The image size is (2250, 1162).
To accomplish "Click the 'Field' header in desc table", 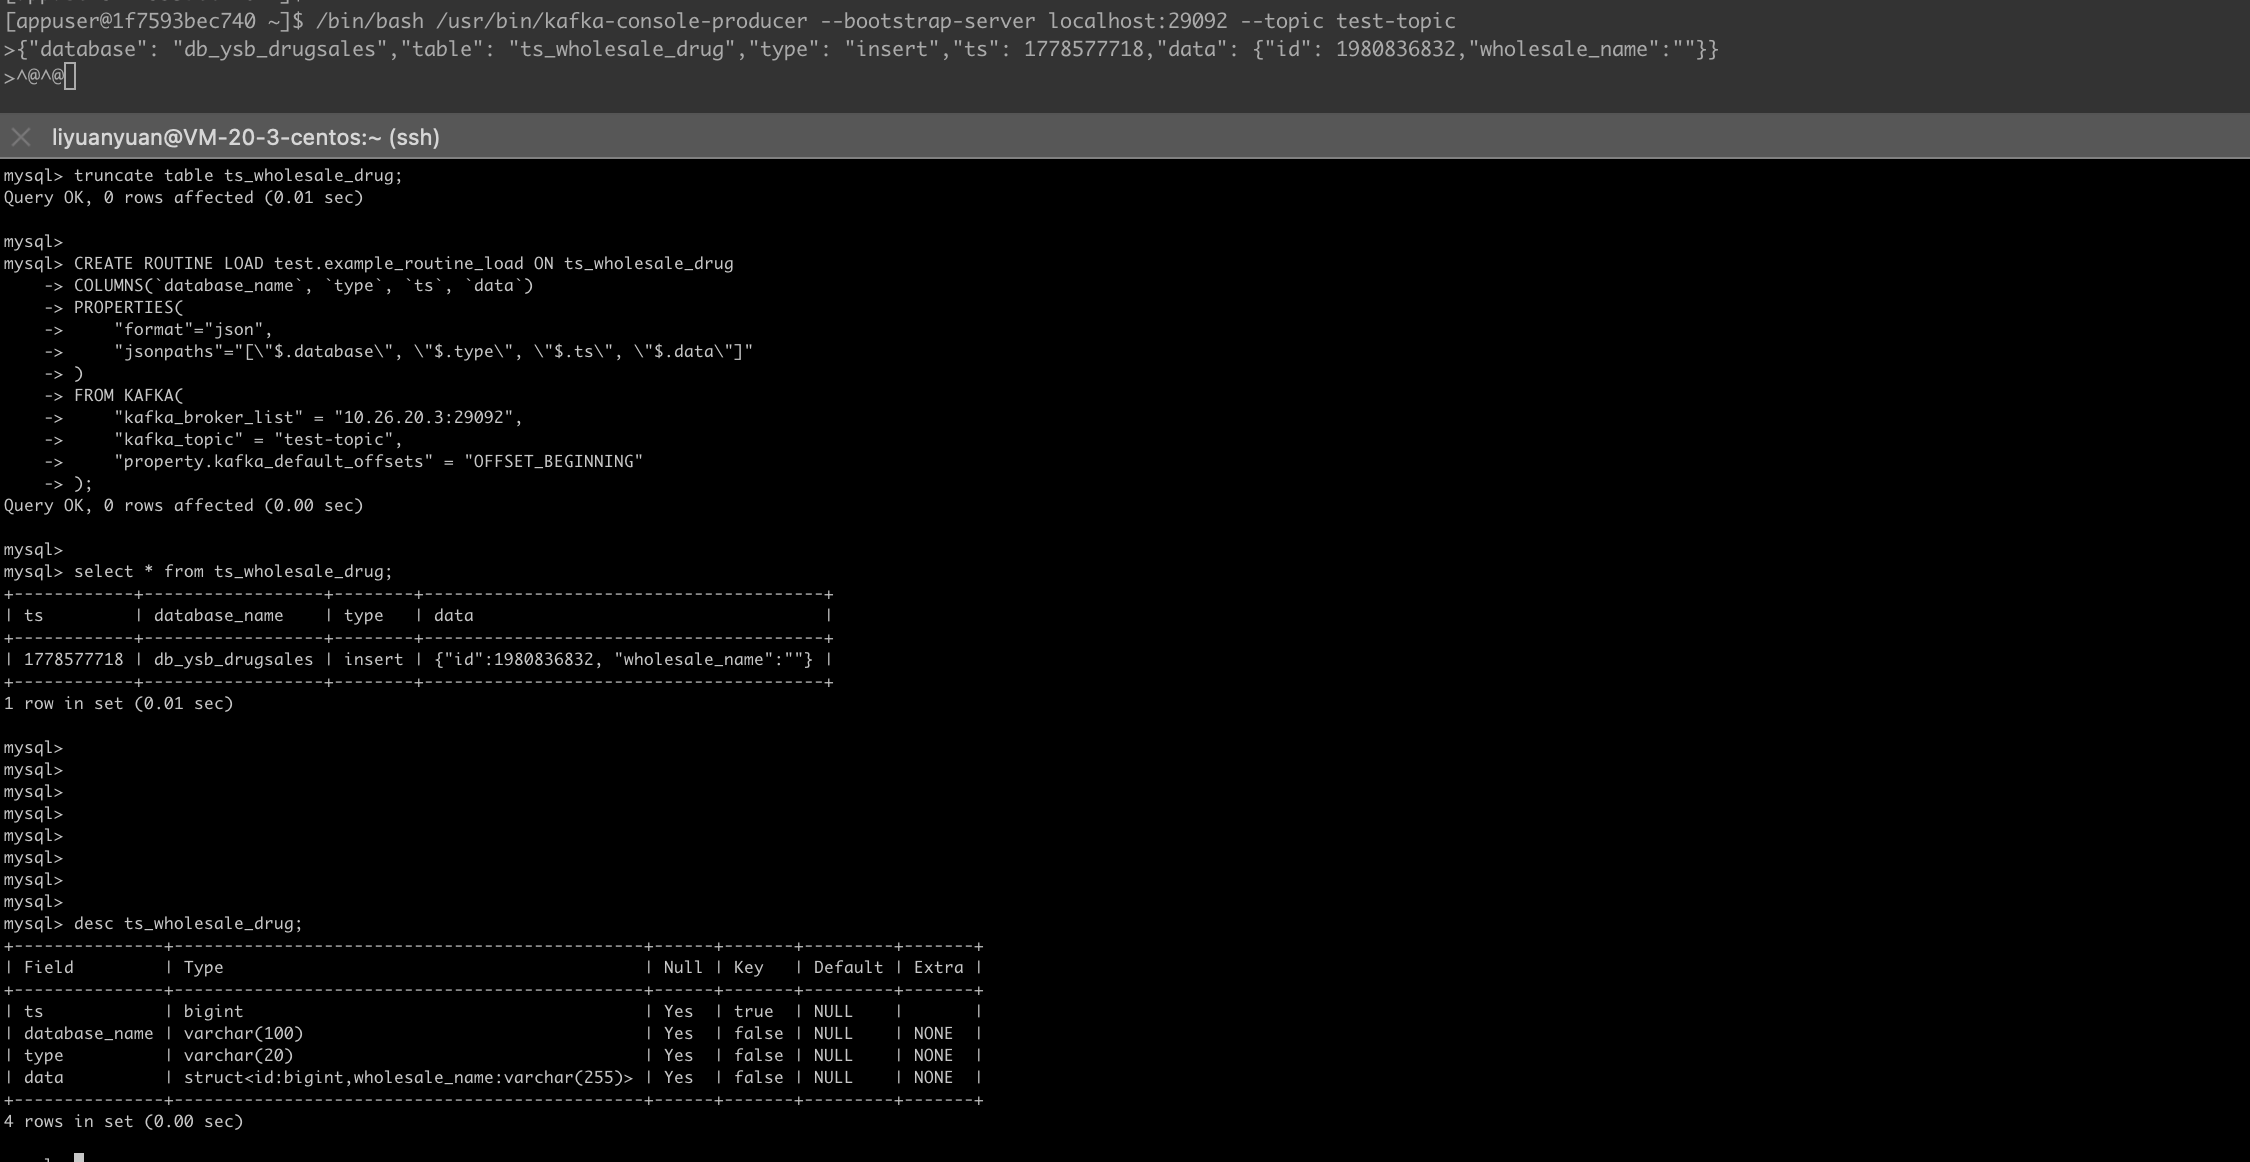I will (x=48, y=967).
